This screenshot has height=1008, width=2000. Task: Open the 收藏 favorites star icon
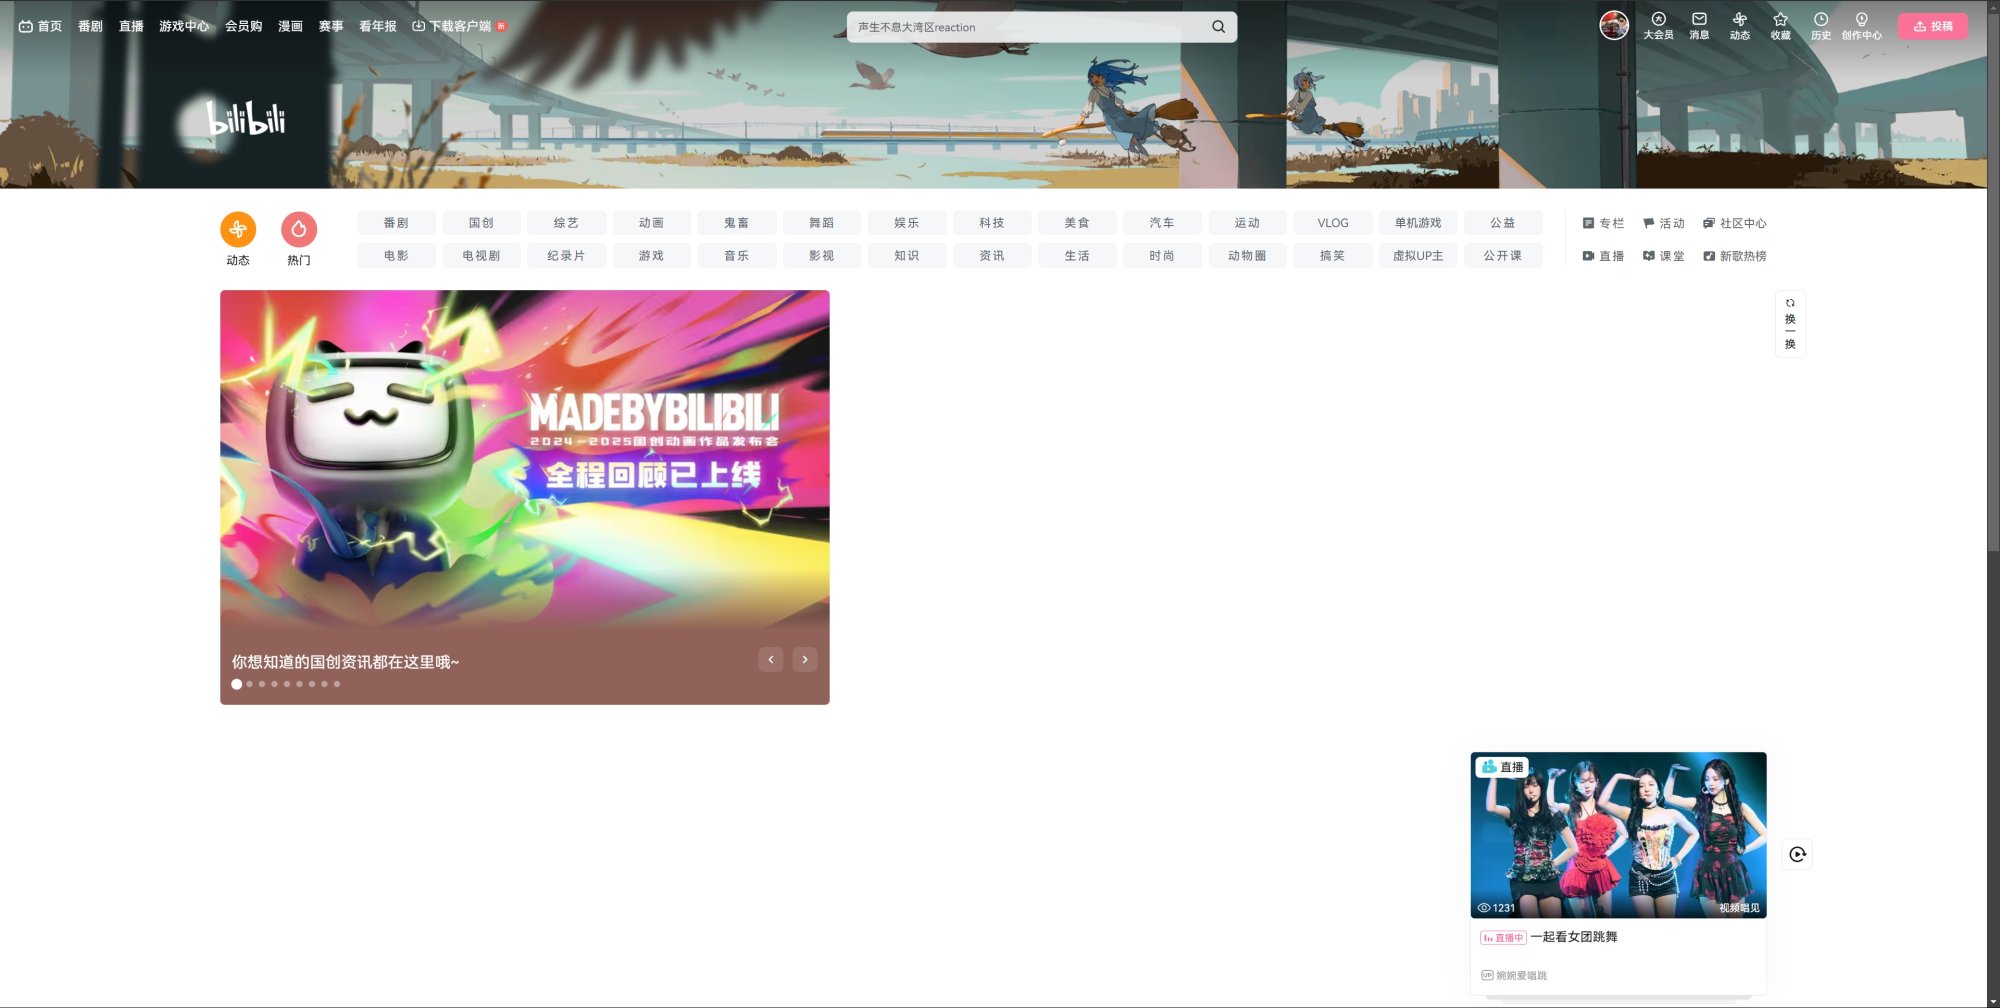[x=1780, y=26]
